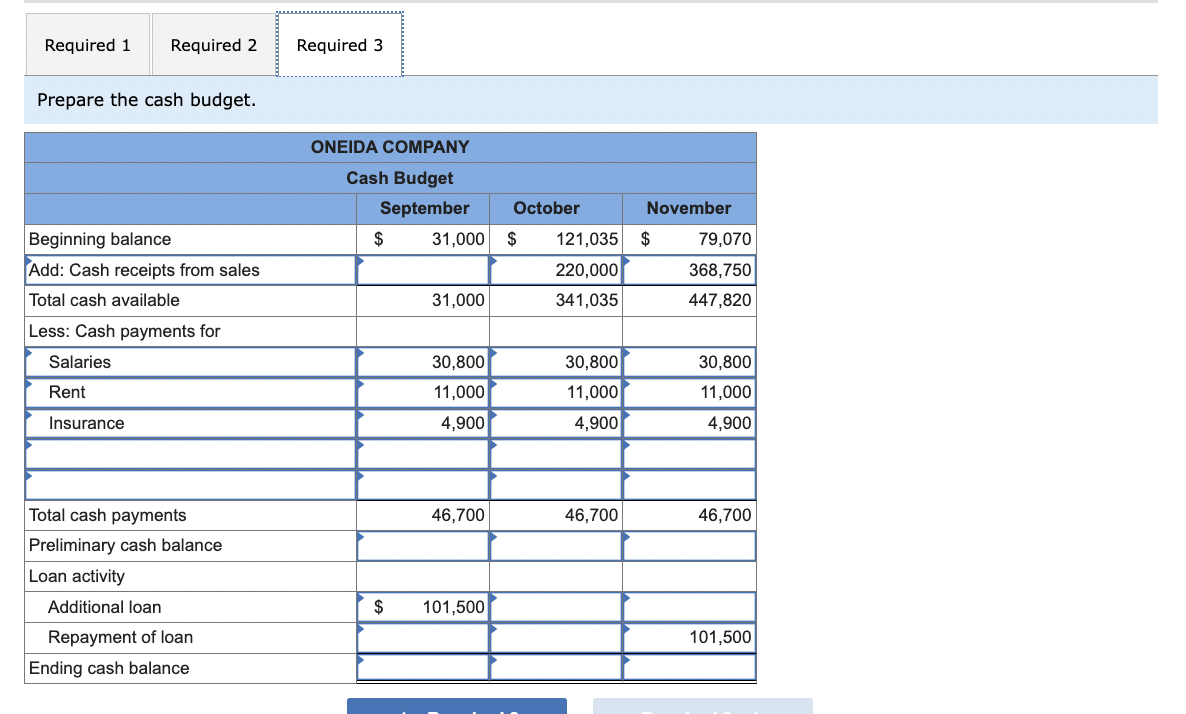Open the empty row dropdown above Total cash payments

[191, 485]
